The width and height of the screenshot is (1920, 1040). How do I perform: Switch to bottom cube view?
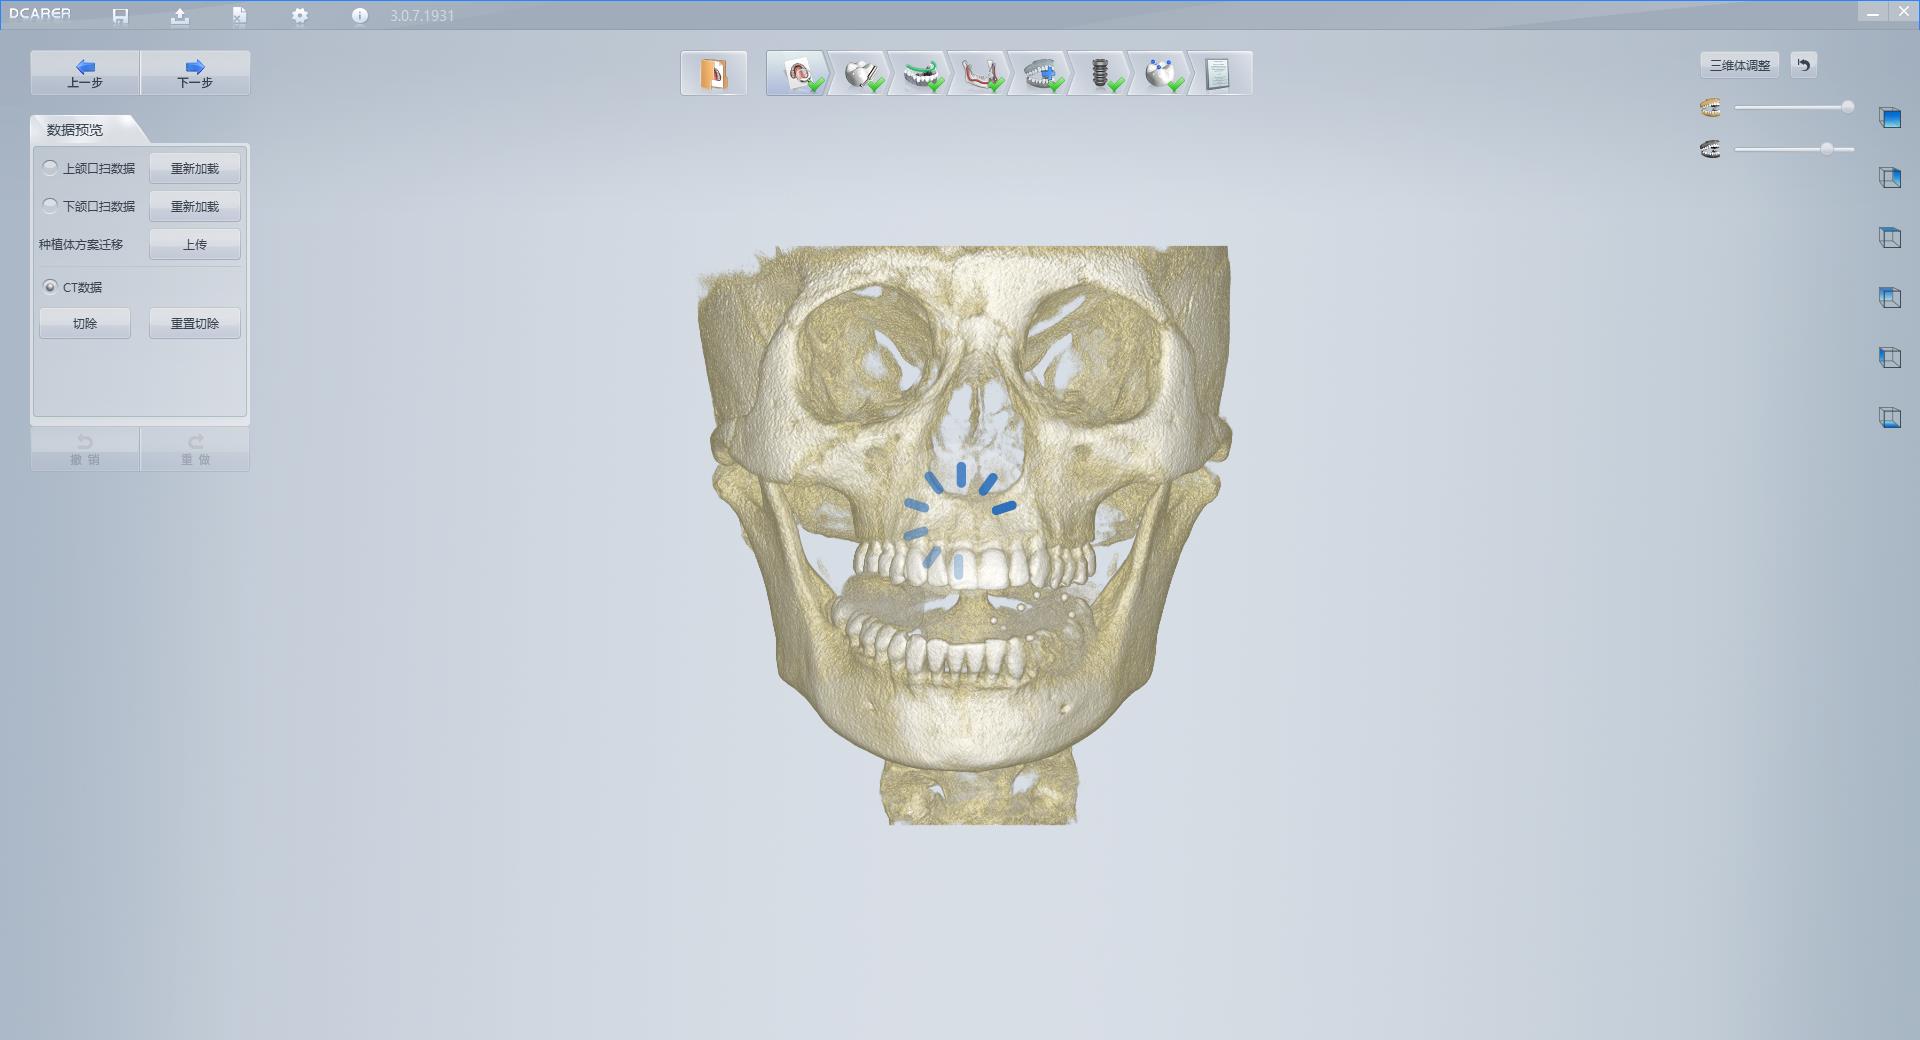coord(1889,418)
